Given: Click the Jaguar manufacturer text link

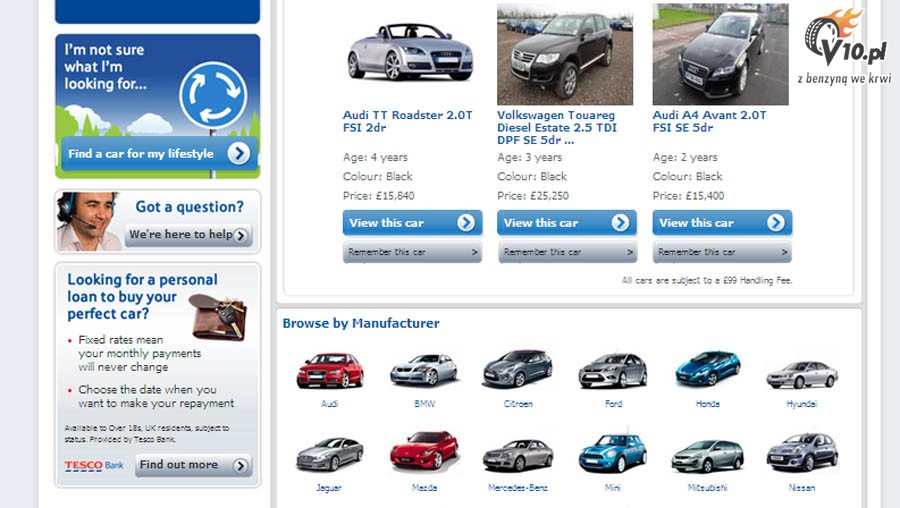Looking at the screenshot, I should (329, 487).
